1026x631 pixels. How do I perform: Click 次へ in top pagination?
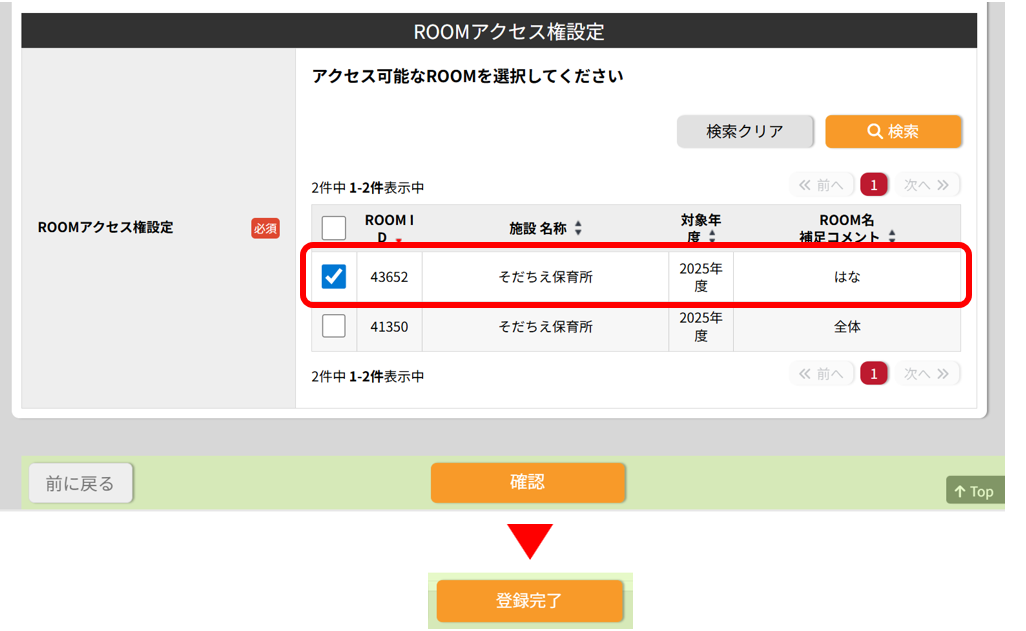pos(926,185)
